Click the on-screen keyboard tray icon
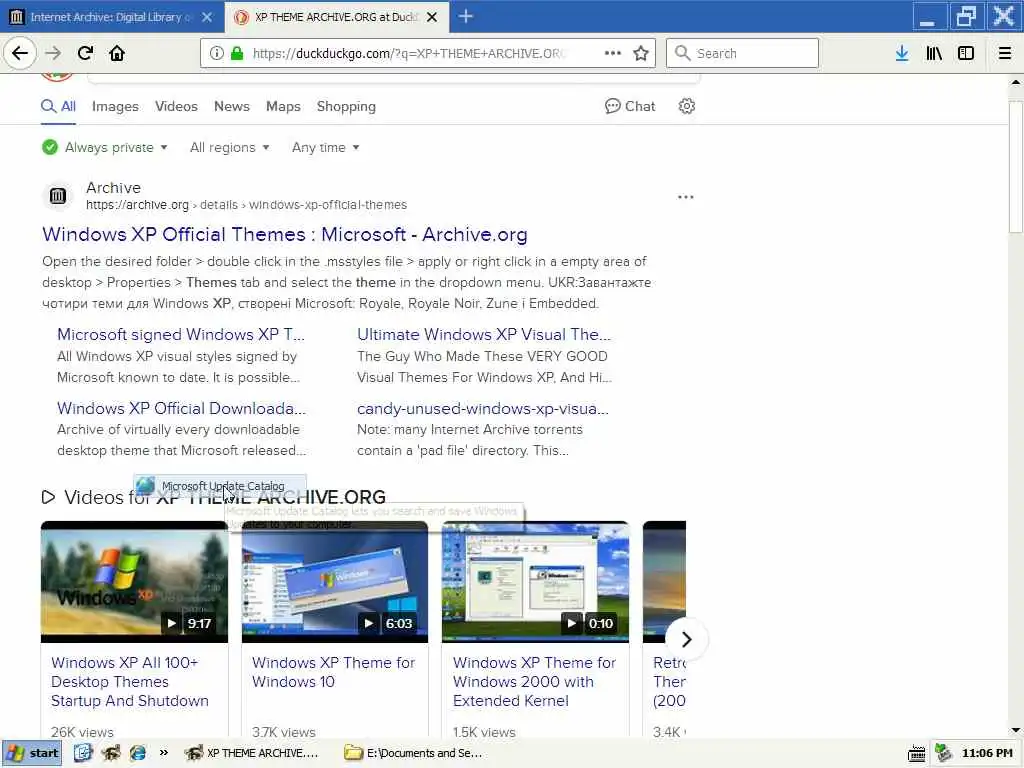1024x768 pixels. pyautogui.click(x=917, y=754)
